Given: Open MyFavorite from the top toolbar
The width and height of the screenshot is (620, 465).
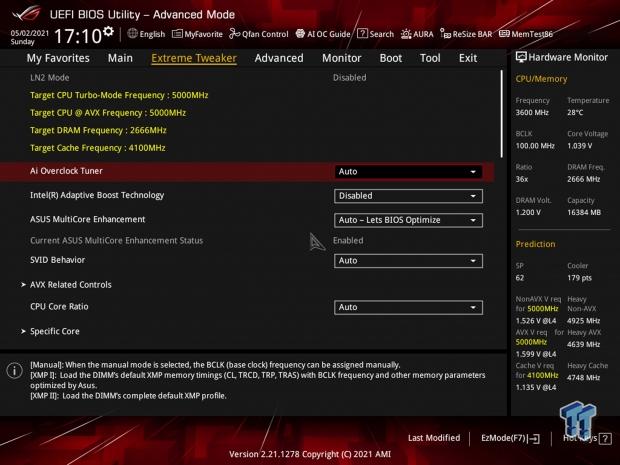Looking at the screenshot, I should [x=197, y=34].
